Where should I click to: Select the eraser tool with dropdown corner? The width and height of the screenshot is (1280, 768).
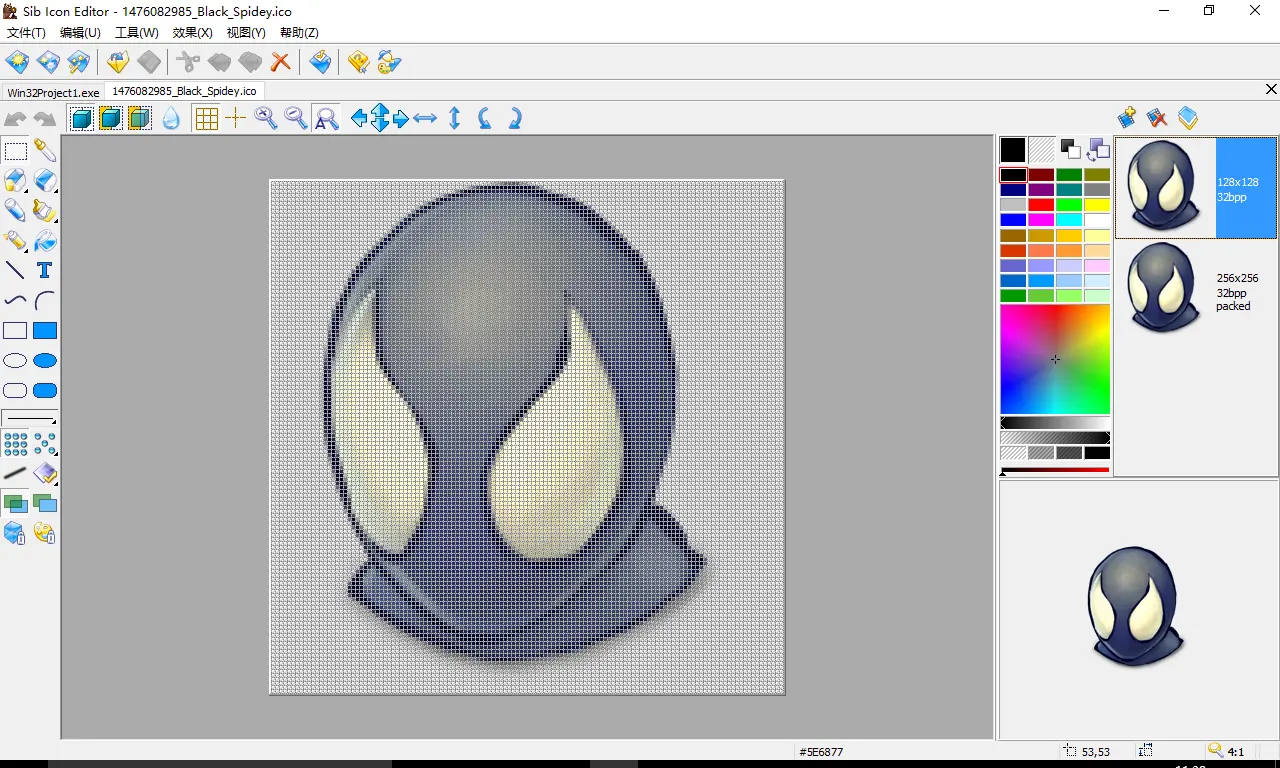point(45,180)
